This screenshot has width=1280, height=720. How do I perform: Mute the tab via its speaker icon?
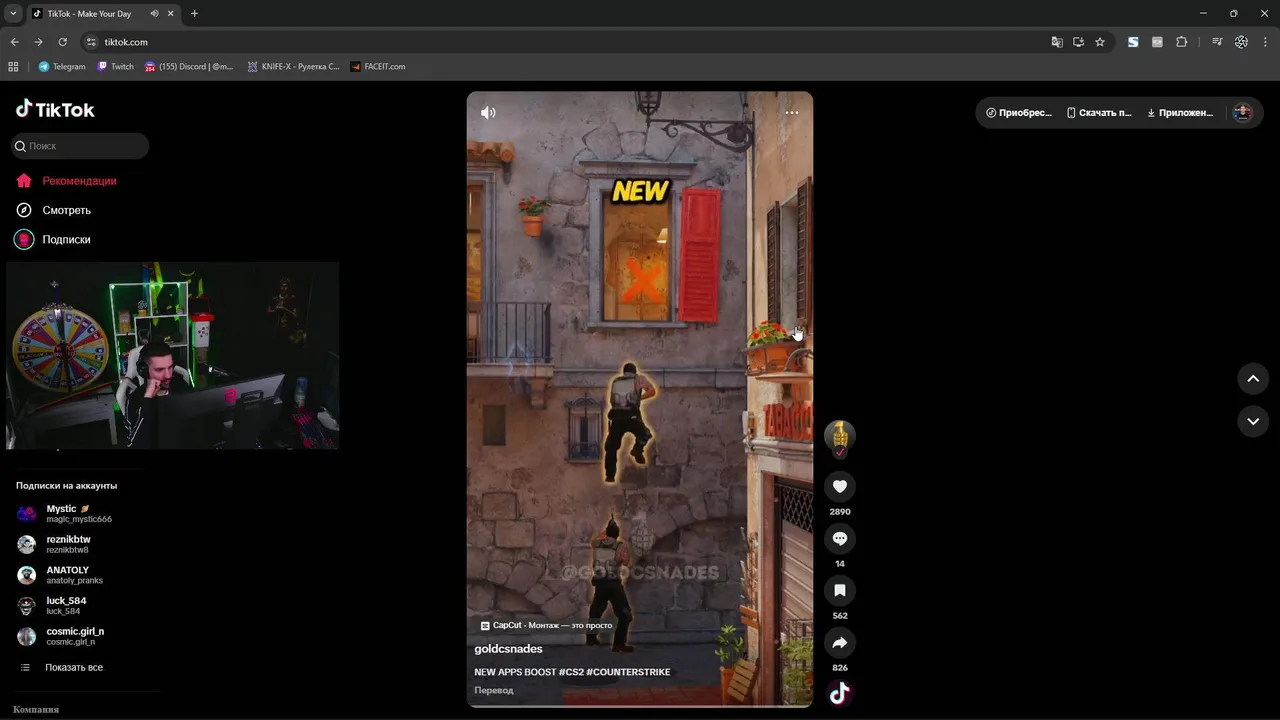[x=154, y=14]
